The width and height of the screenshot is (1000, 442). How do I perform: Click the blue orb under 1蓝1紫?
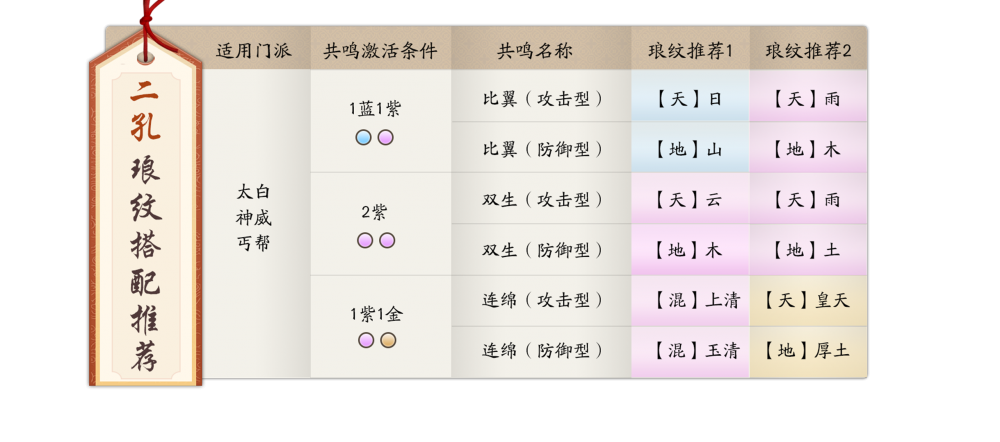364,137
